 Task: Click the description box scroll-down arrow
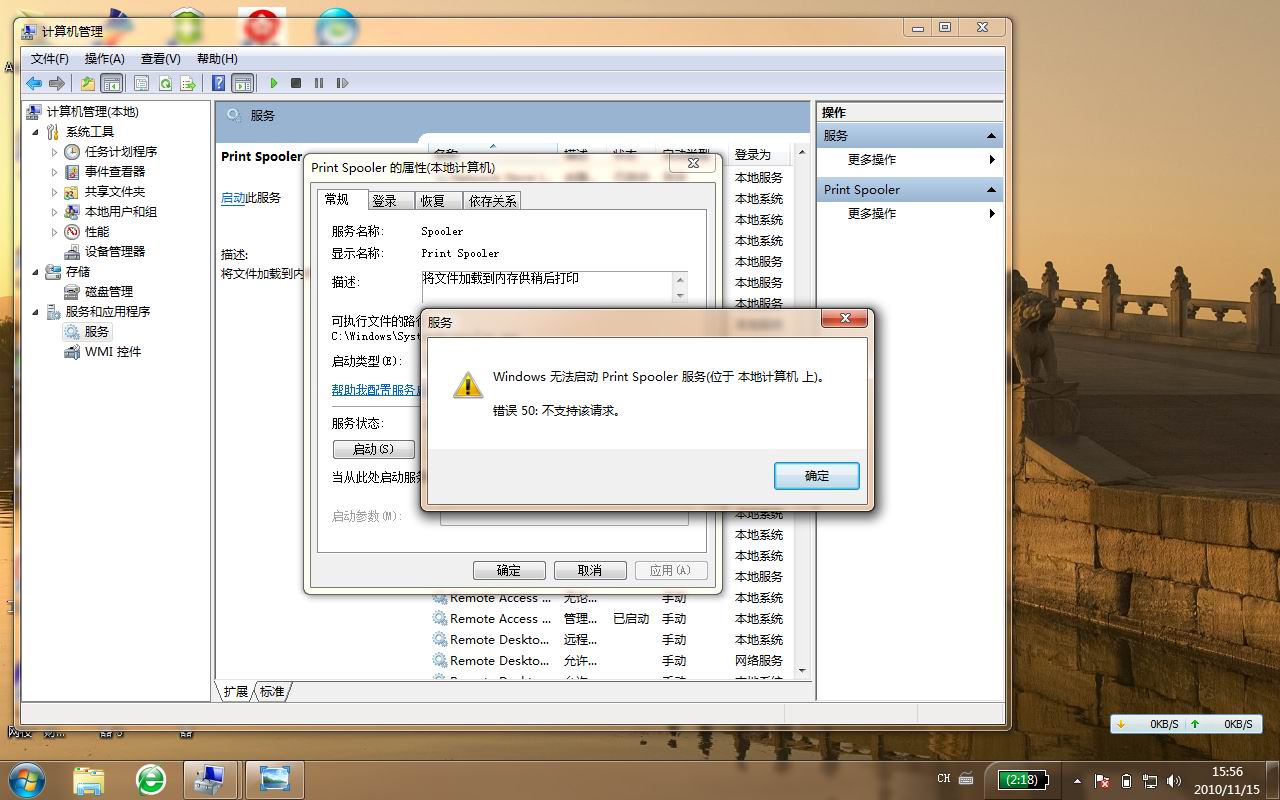681,296
